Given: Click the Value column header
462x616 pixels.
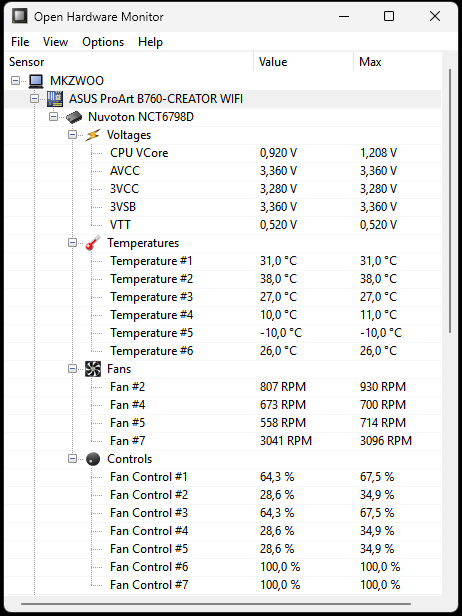Looking at the screenshot, I should 304,62.
